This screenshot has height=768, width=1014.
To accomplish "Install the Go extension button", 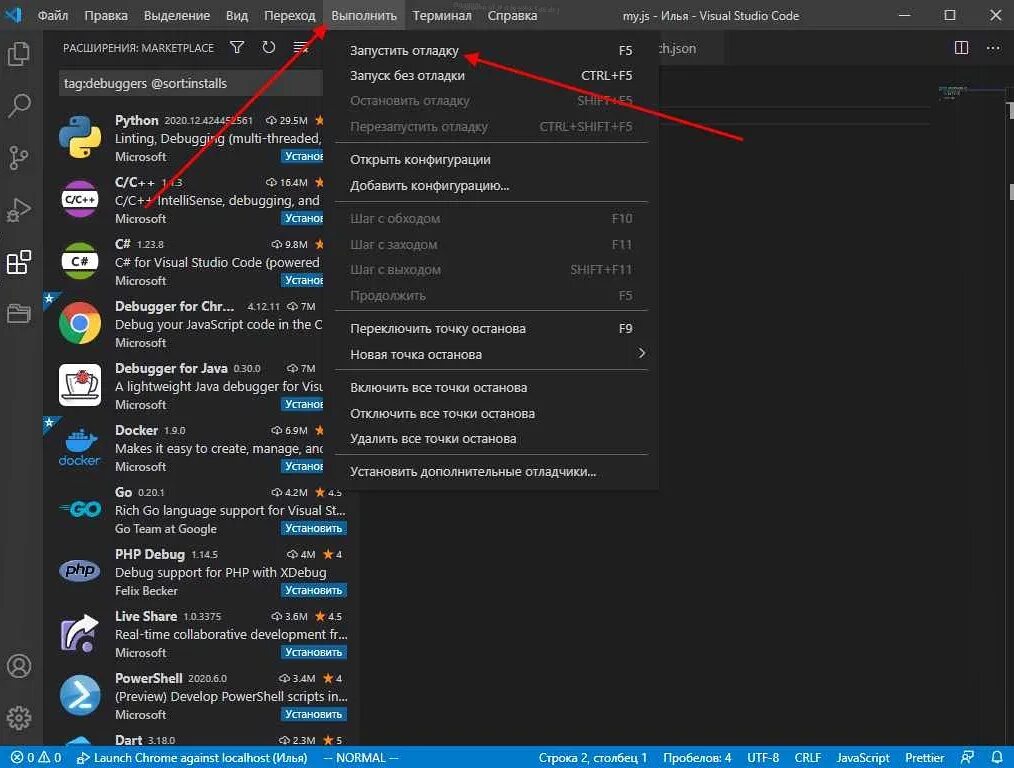I will [314, 528].
